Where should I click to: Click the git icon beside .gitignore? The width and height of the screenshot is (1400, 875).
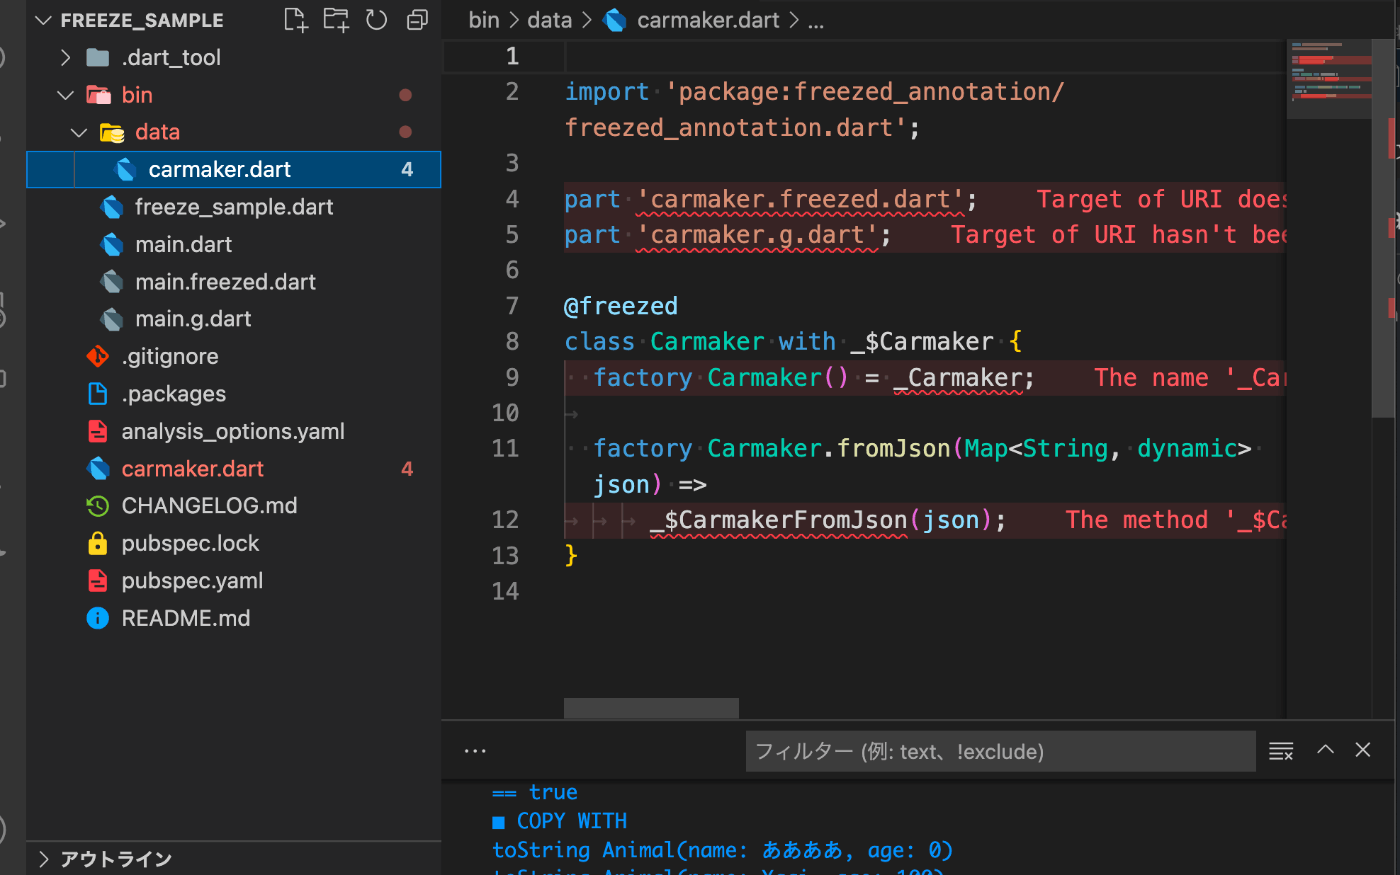point(98,357)
